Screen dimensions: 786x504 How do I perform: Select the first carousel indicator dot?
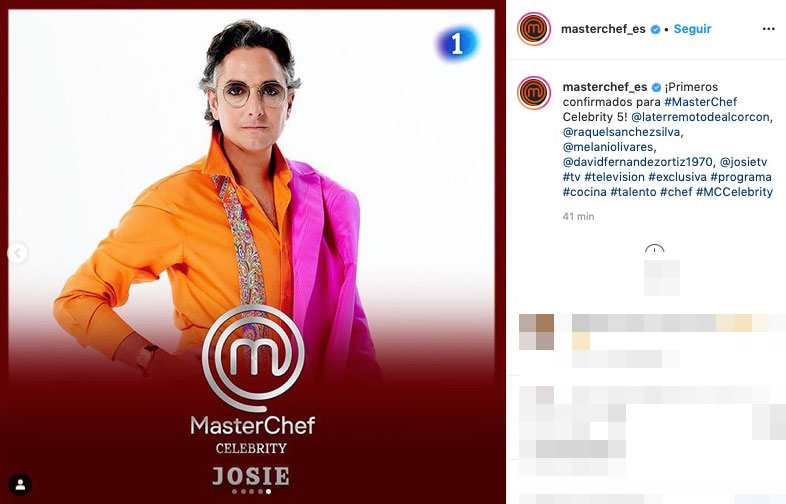click(x=235, y=491)
